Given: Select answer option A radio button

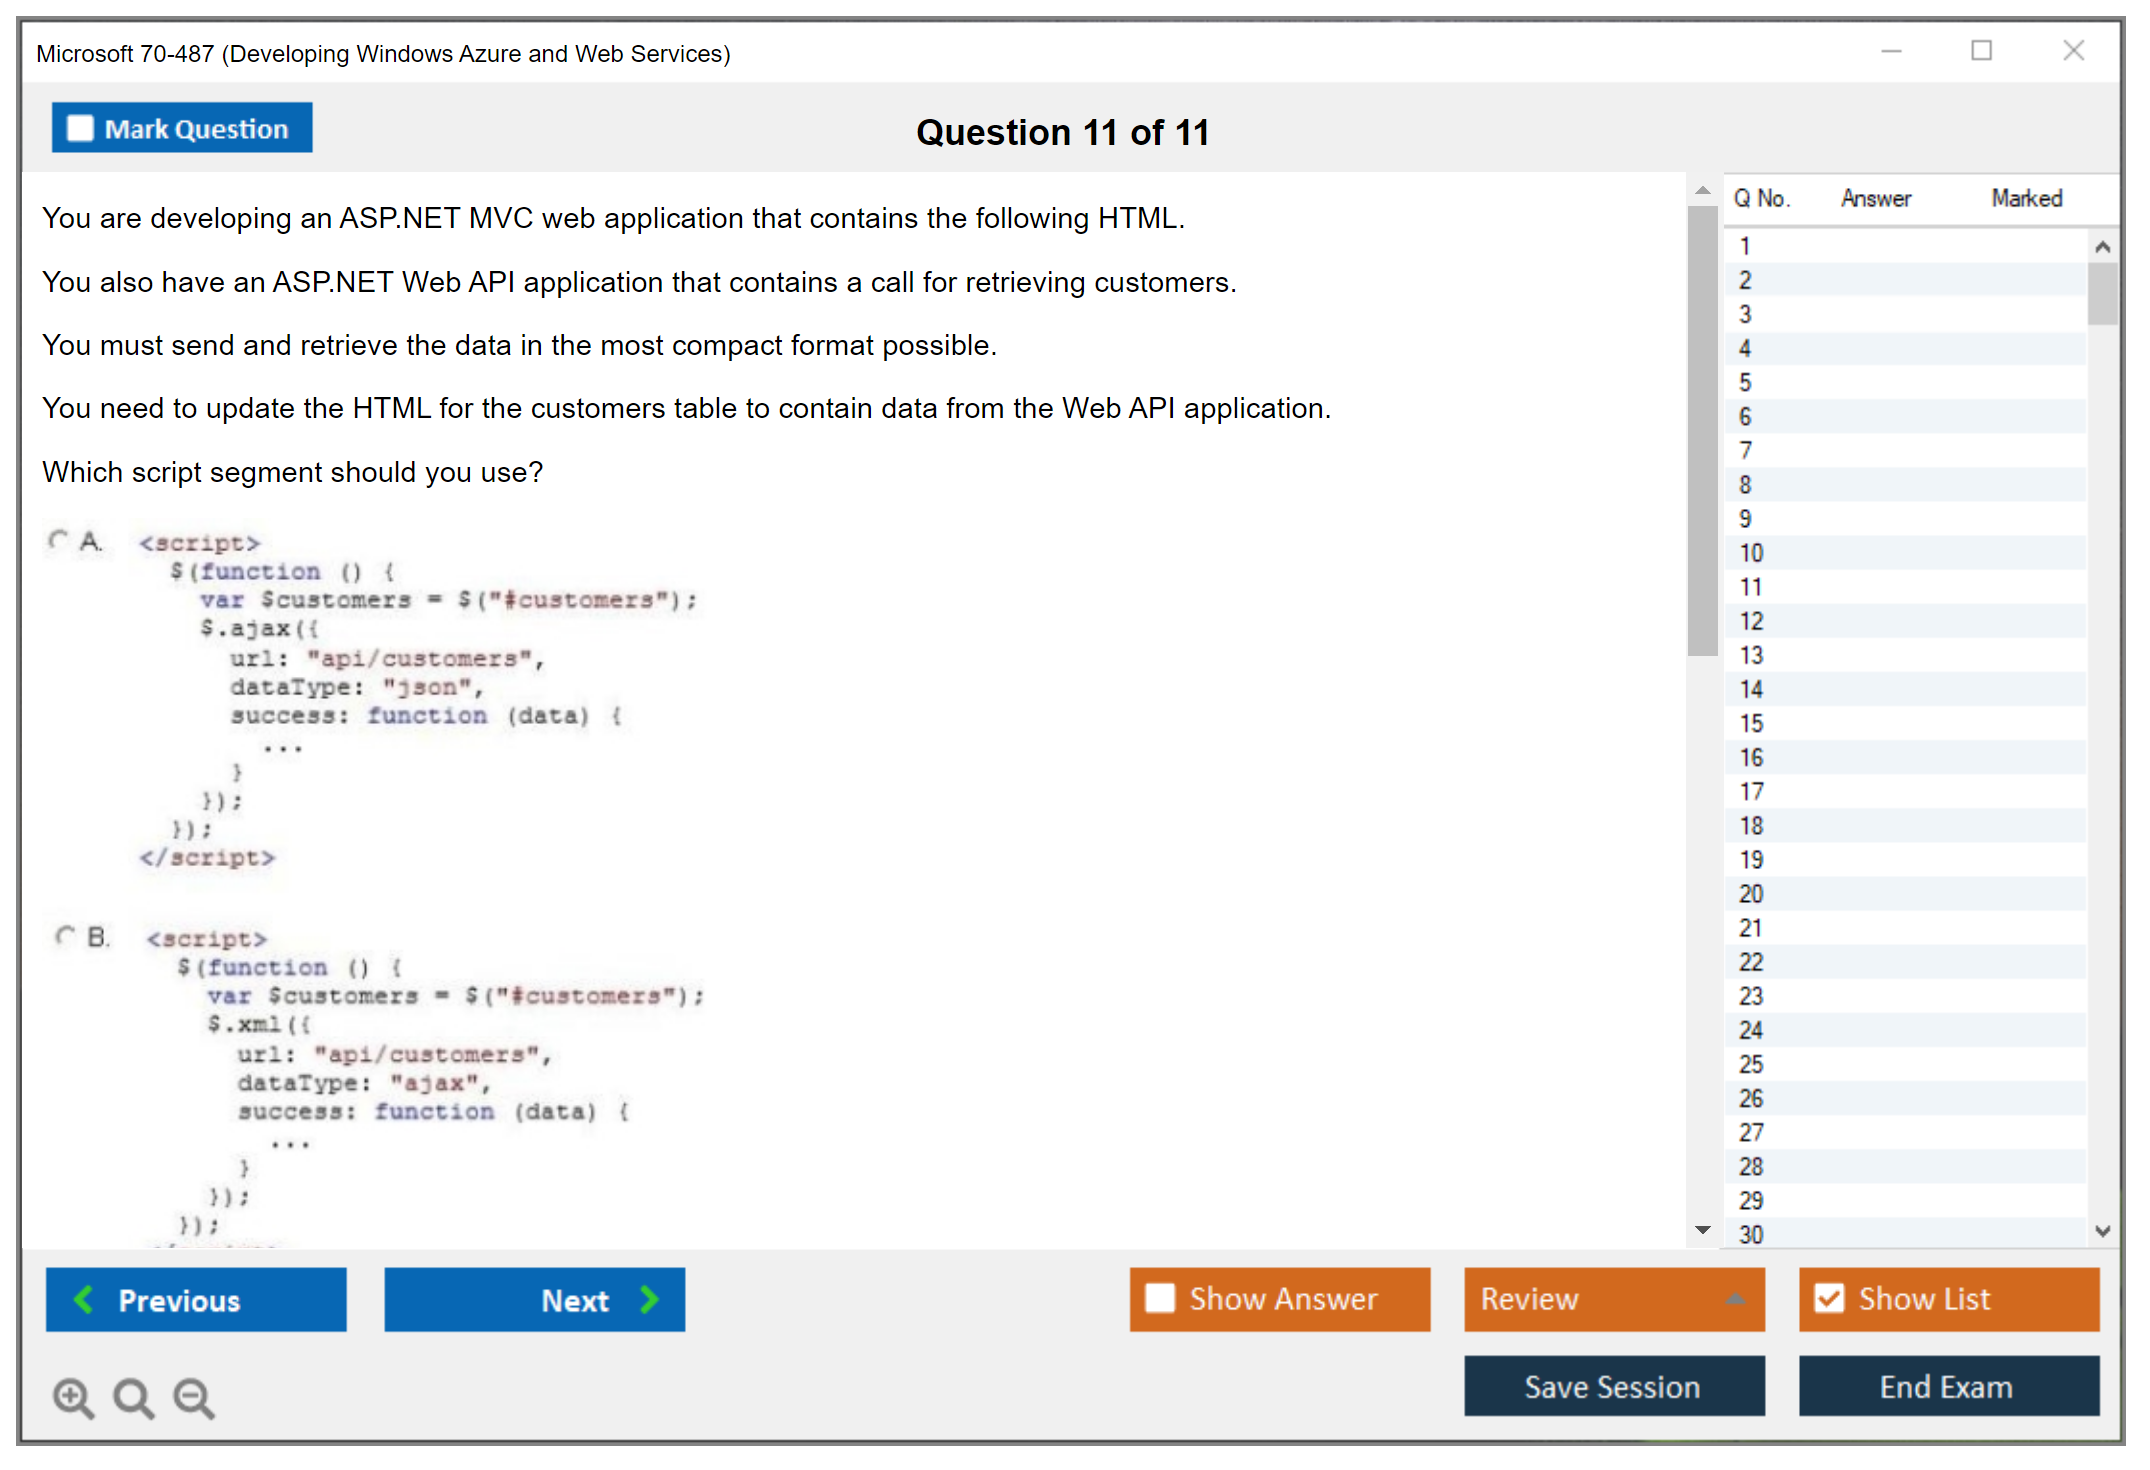Looking at the screenshot, I should click(x=58, y=541).
